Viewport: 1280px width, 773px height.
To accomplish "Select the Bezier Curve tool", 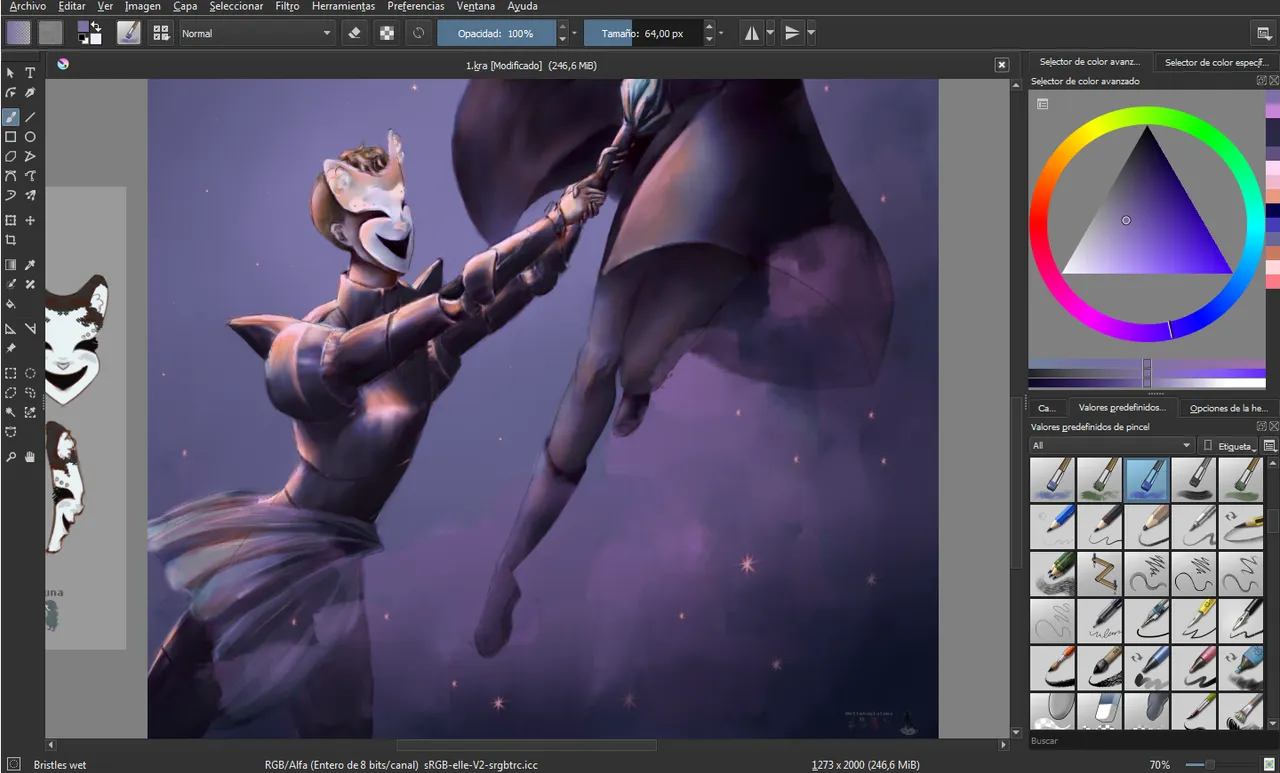I will [11, 176].
